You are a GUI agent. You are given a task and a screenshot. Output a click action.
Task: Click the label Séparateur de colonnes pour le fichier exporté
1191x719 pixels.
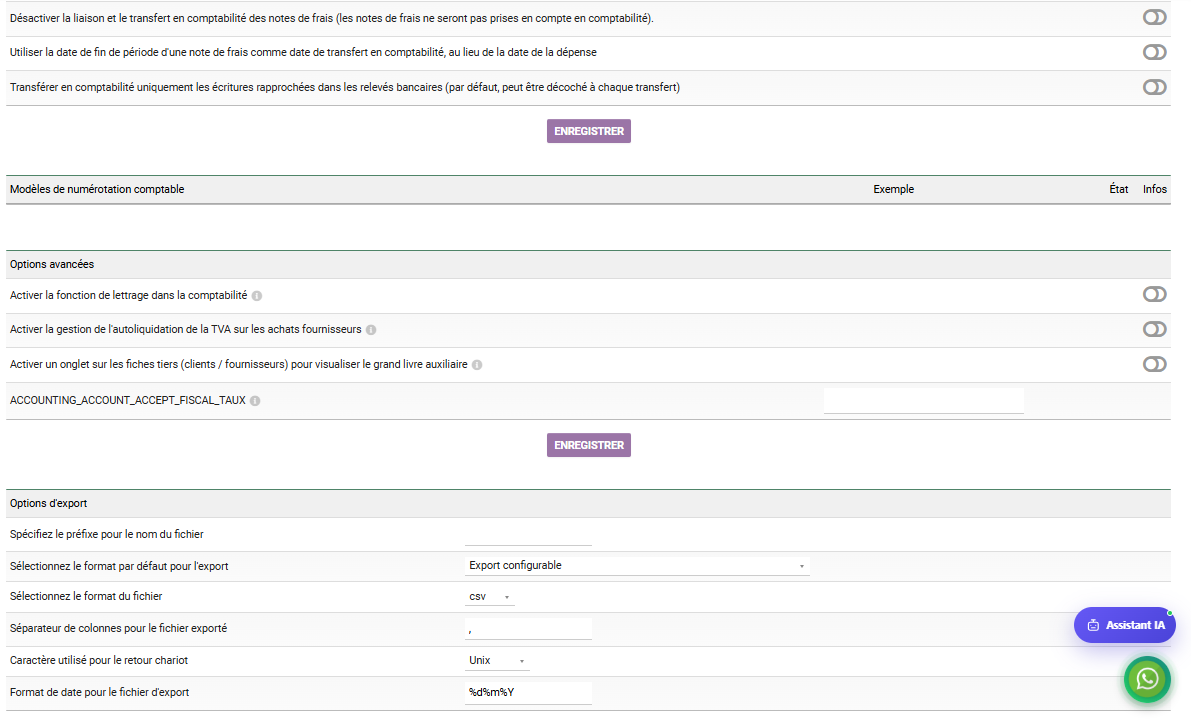(118, 629)
